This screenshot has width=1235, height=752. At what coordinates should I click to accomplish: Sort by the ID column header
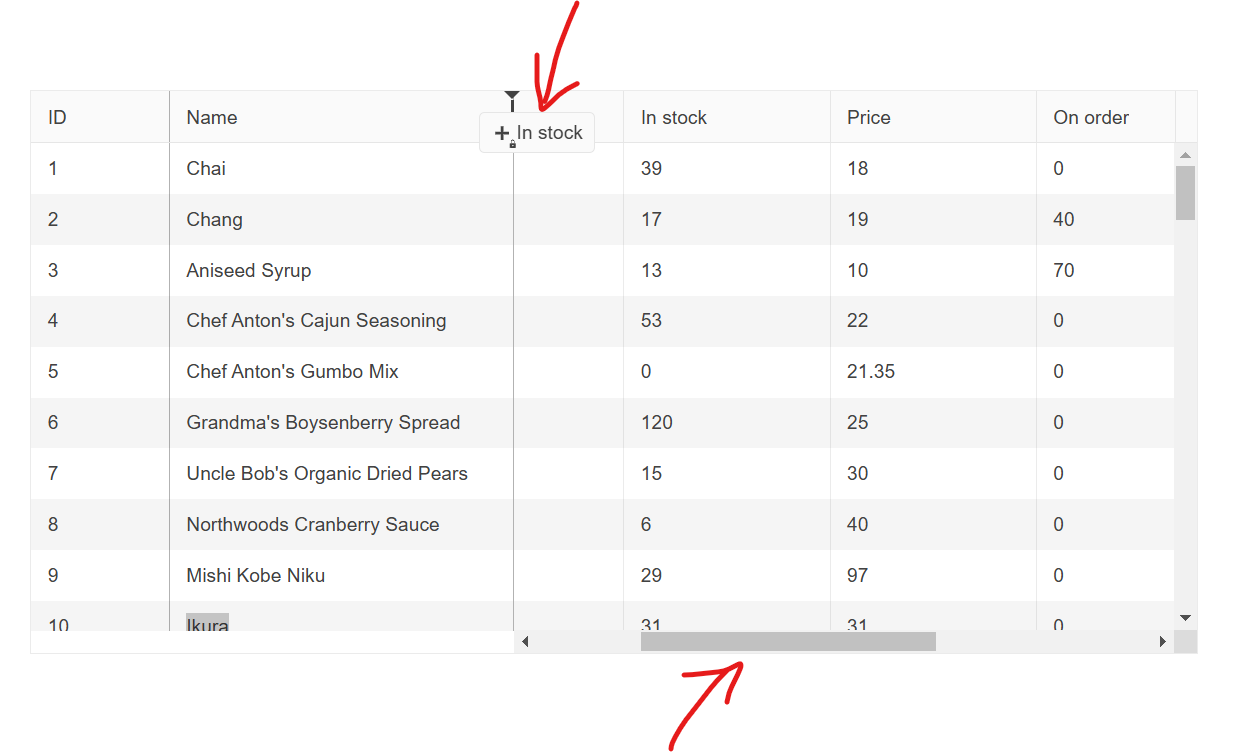point(58,117)
